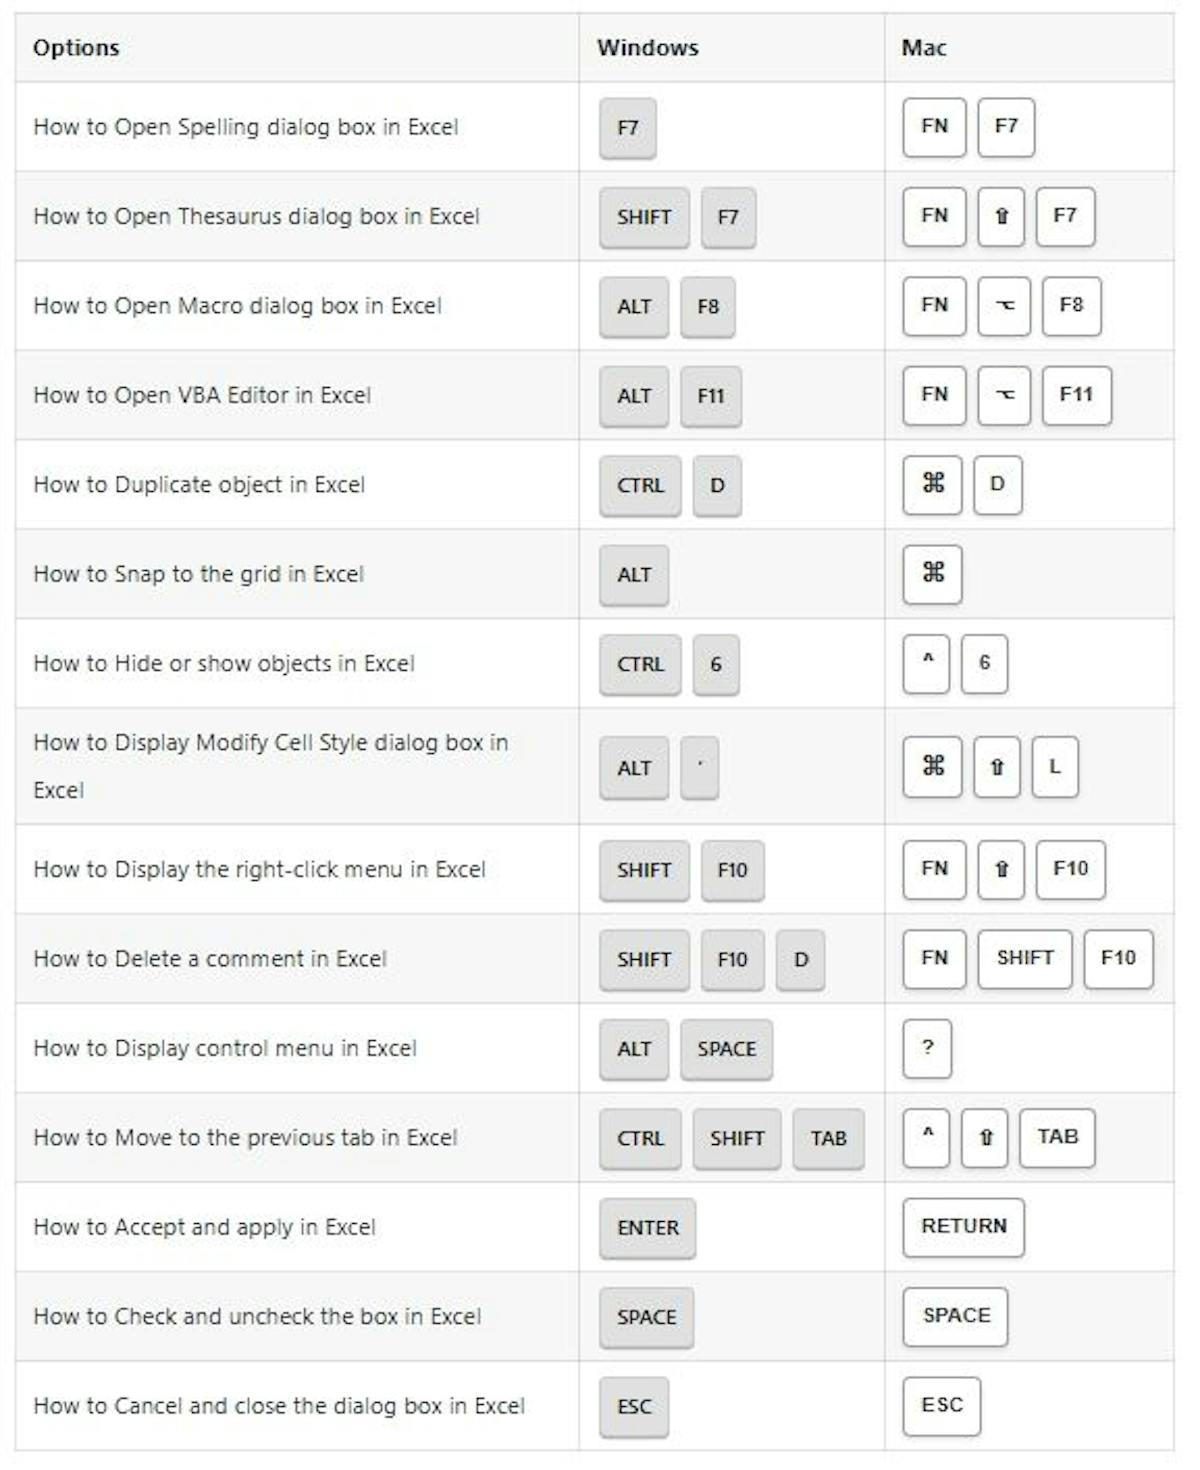
Task: Click Mac Shift arrow key in Thesaurus row
Action: click(1001, 216)
